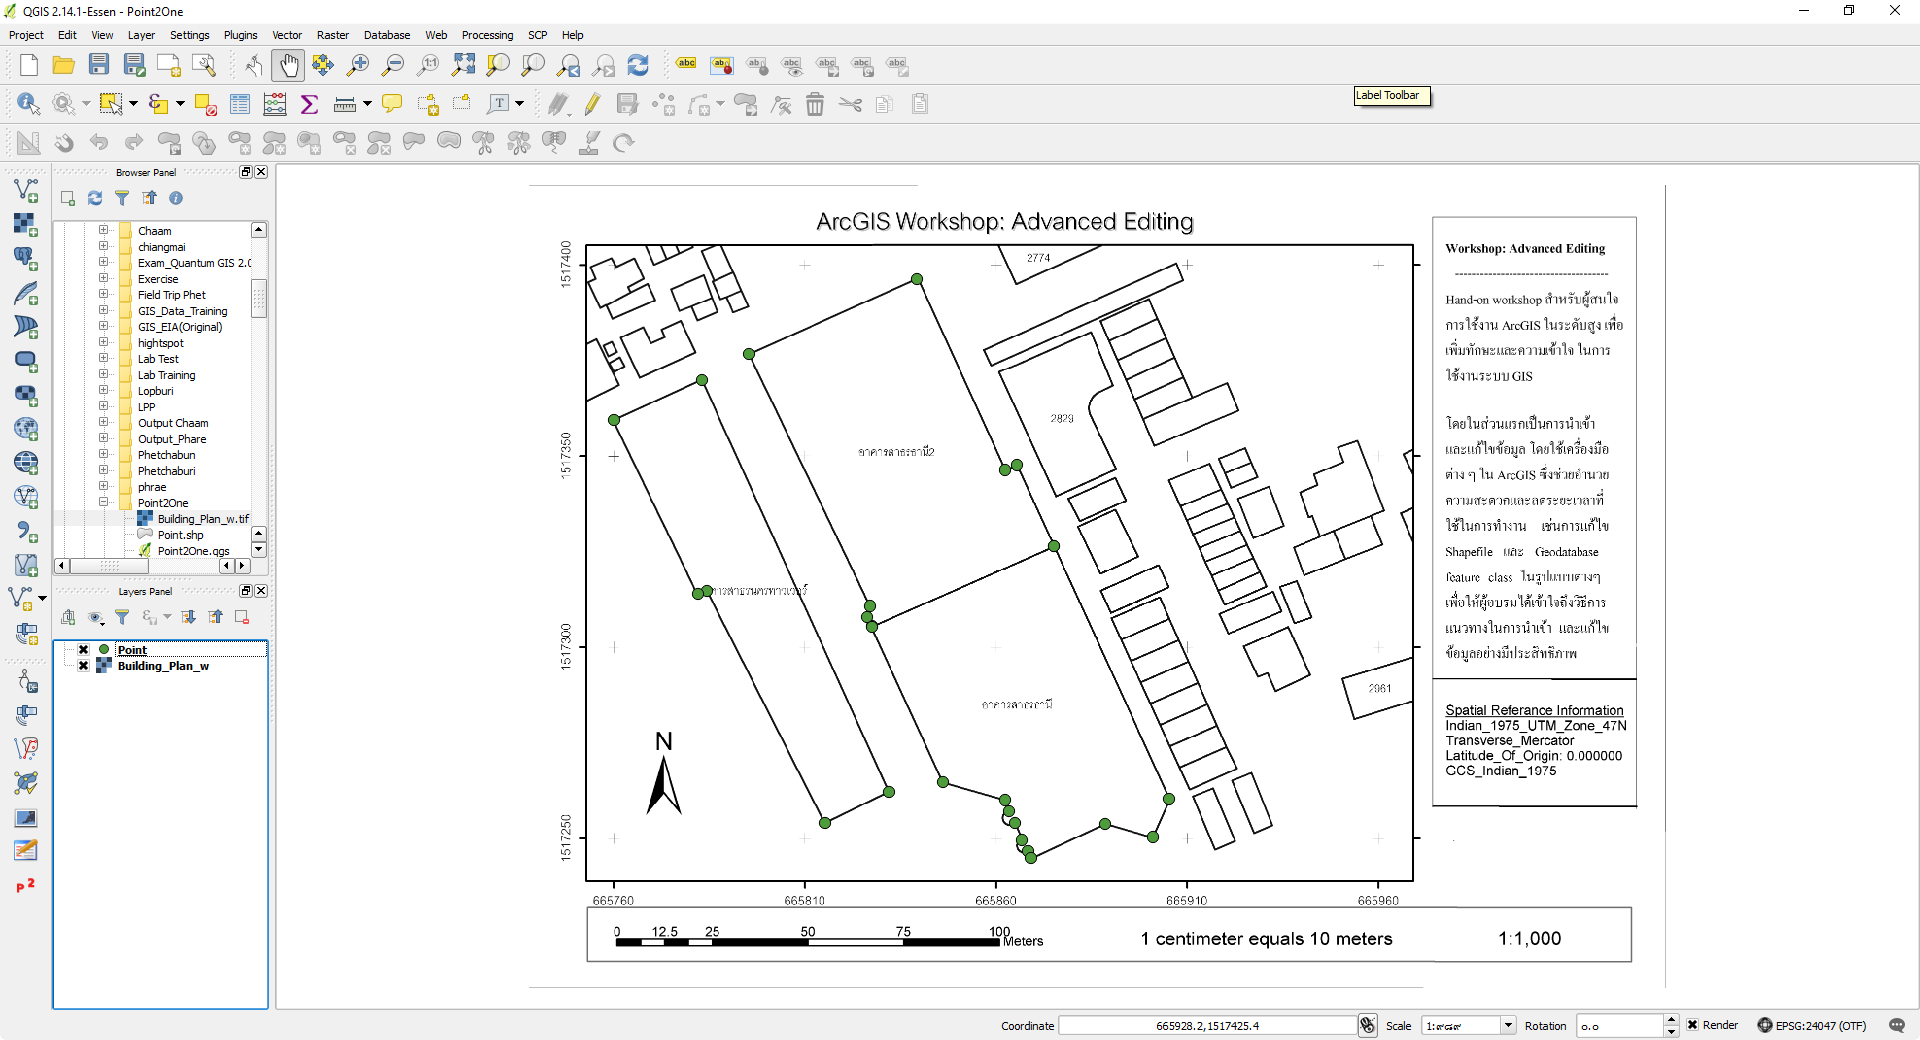Select the Identify Features tool
This screenshot has height=1040, width=1920.
(28, 103)
